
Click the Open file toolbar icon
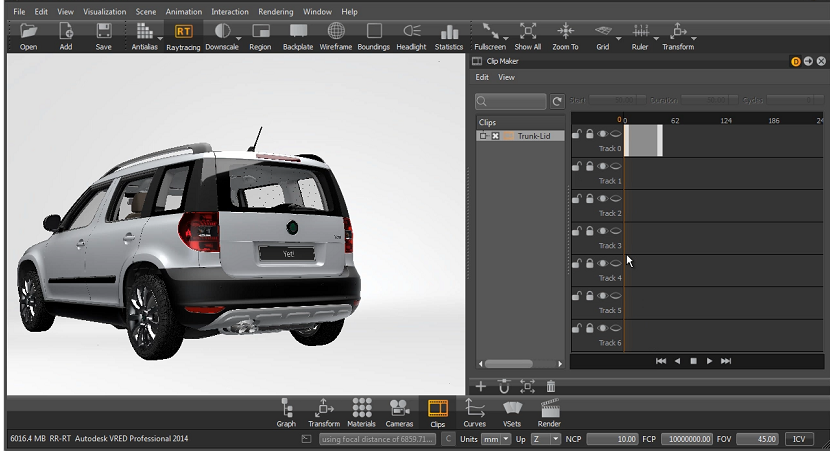pyautogui.click(x=29, y=32)
